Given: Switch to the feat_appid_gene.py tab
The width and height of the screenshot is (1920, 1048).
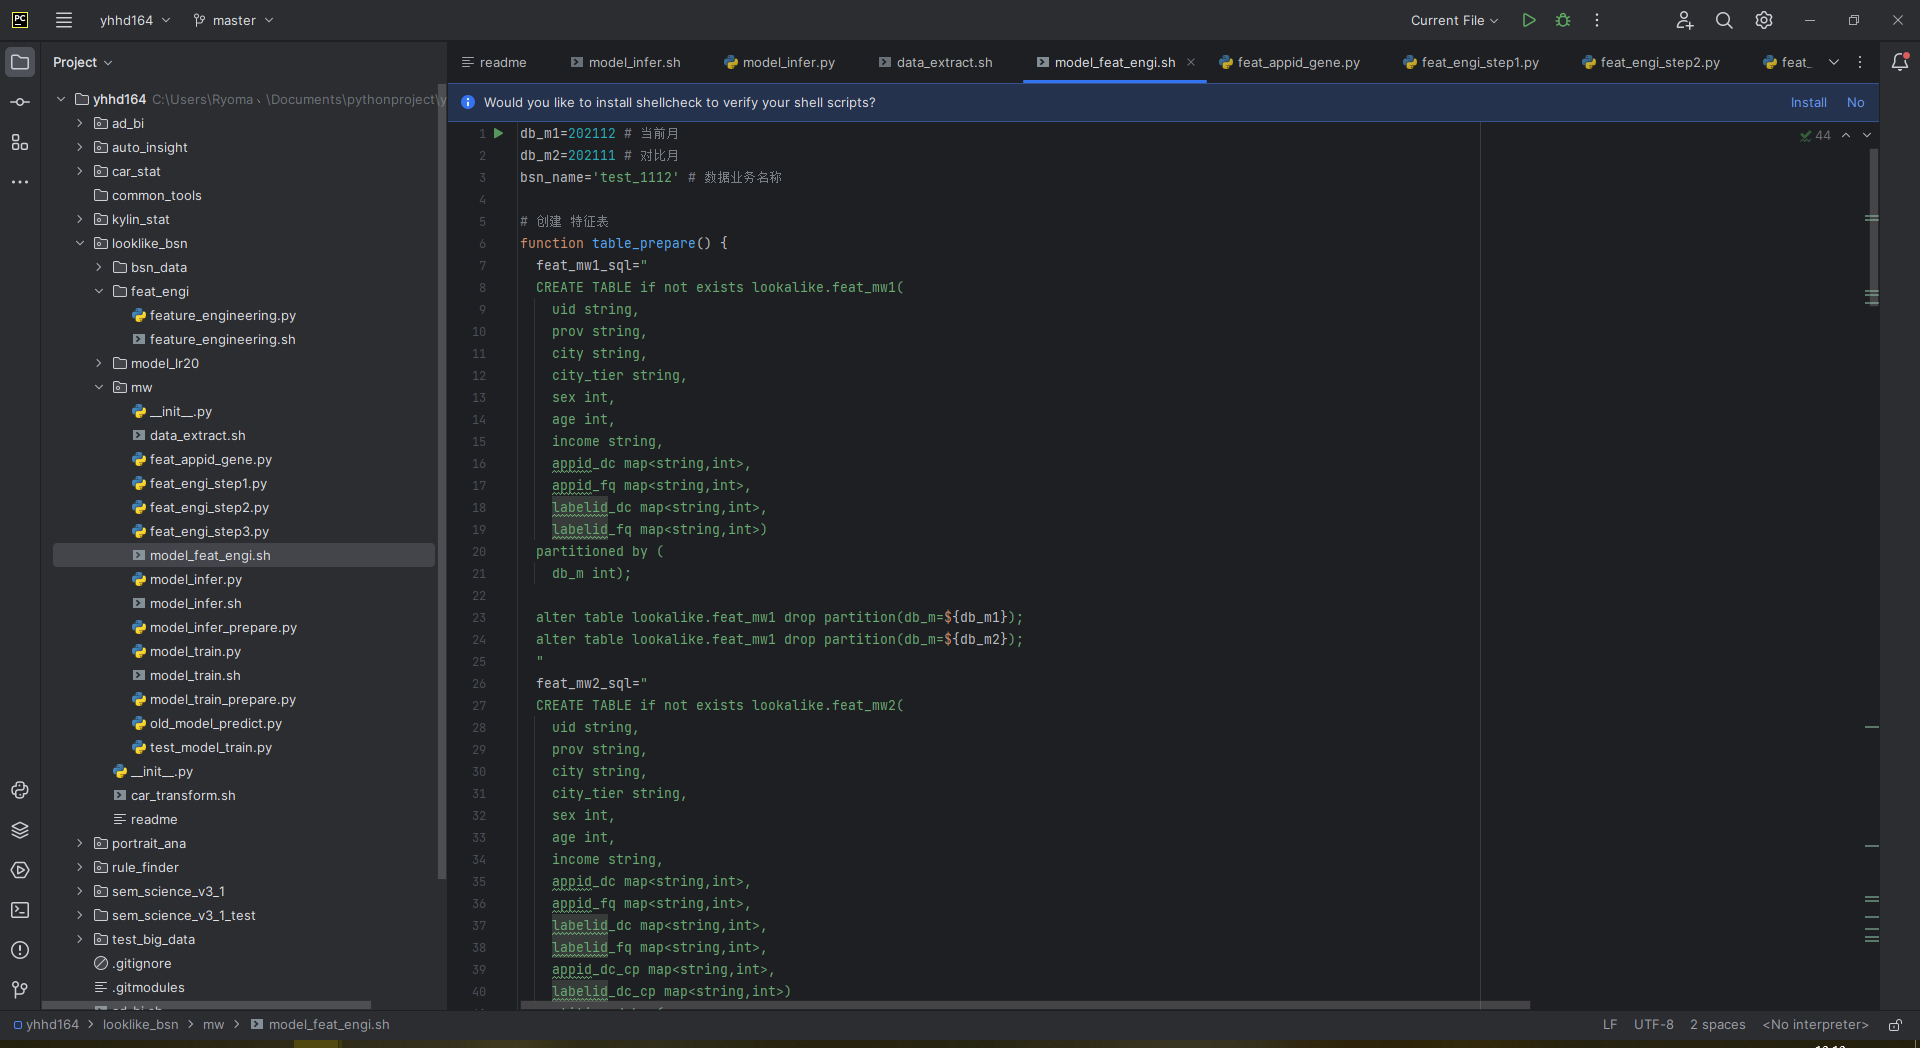Looking at the screenshot, I should (1290, 62).
